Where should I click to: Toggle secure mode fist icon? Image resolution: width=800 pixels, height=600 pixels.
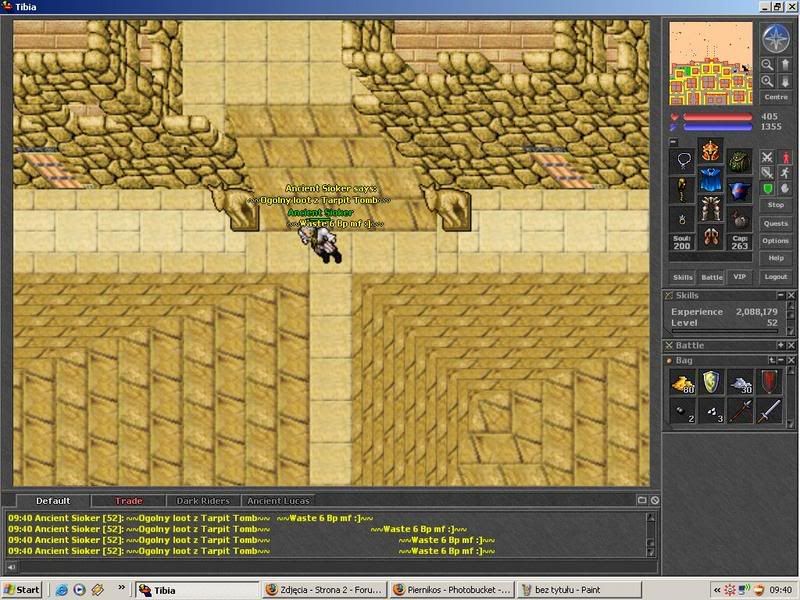point(785,189)
